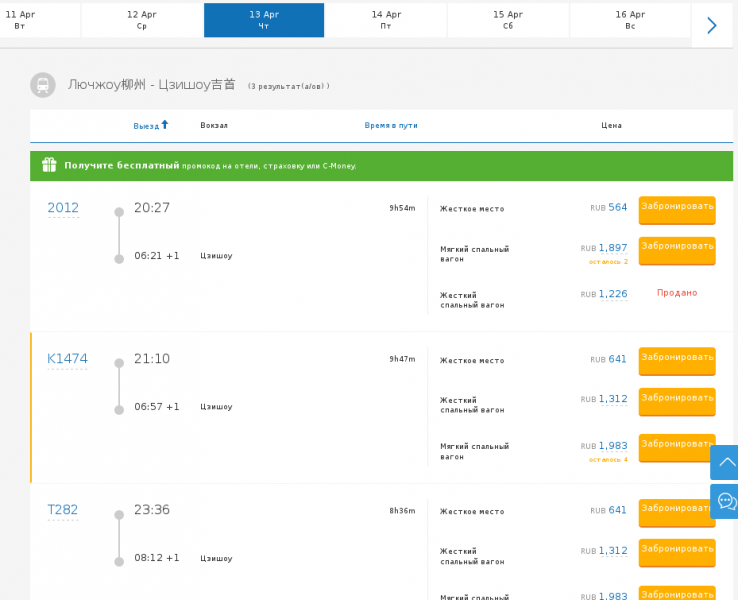Click the gift box promo icon
Image resolution: width=738 pixels, height=600 pixels.
coord(49,165)
